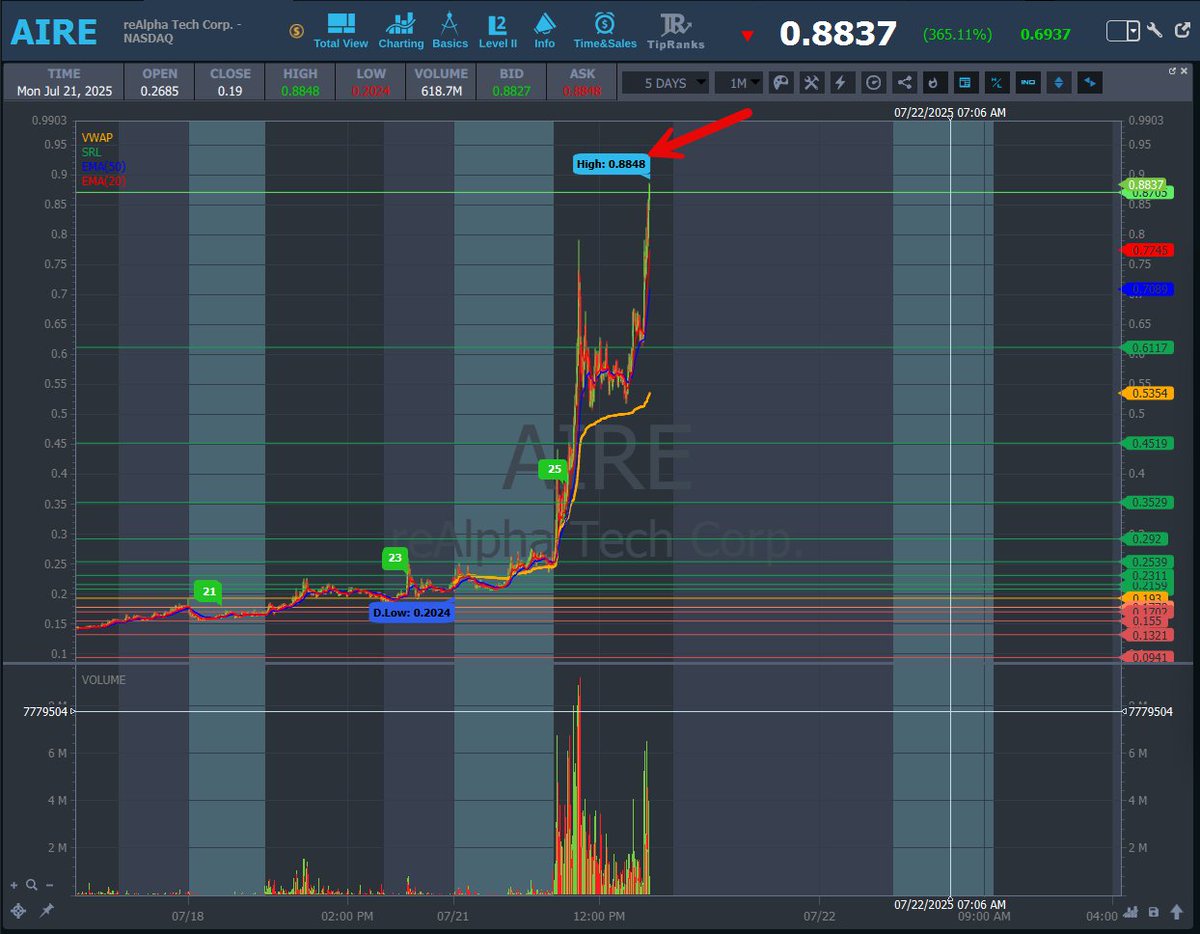Click the High: 0.8848 label
This screenshot has width=1200, height=934.
click(x=611, y=164)
